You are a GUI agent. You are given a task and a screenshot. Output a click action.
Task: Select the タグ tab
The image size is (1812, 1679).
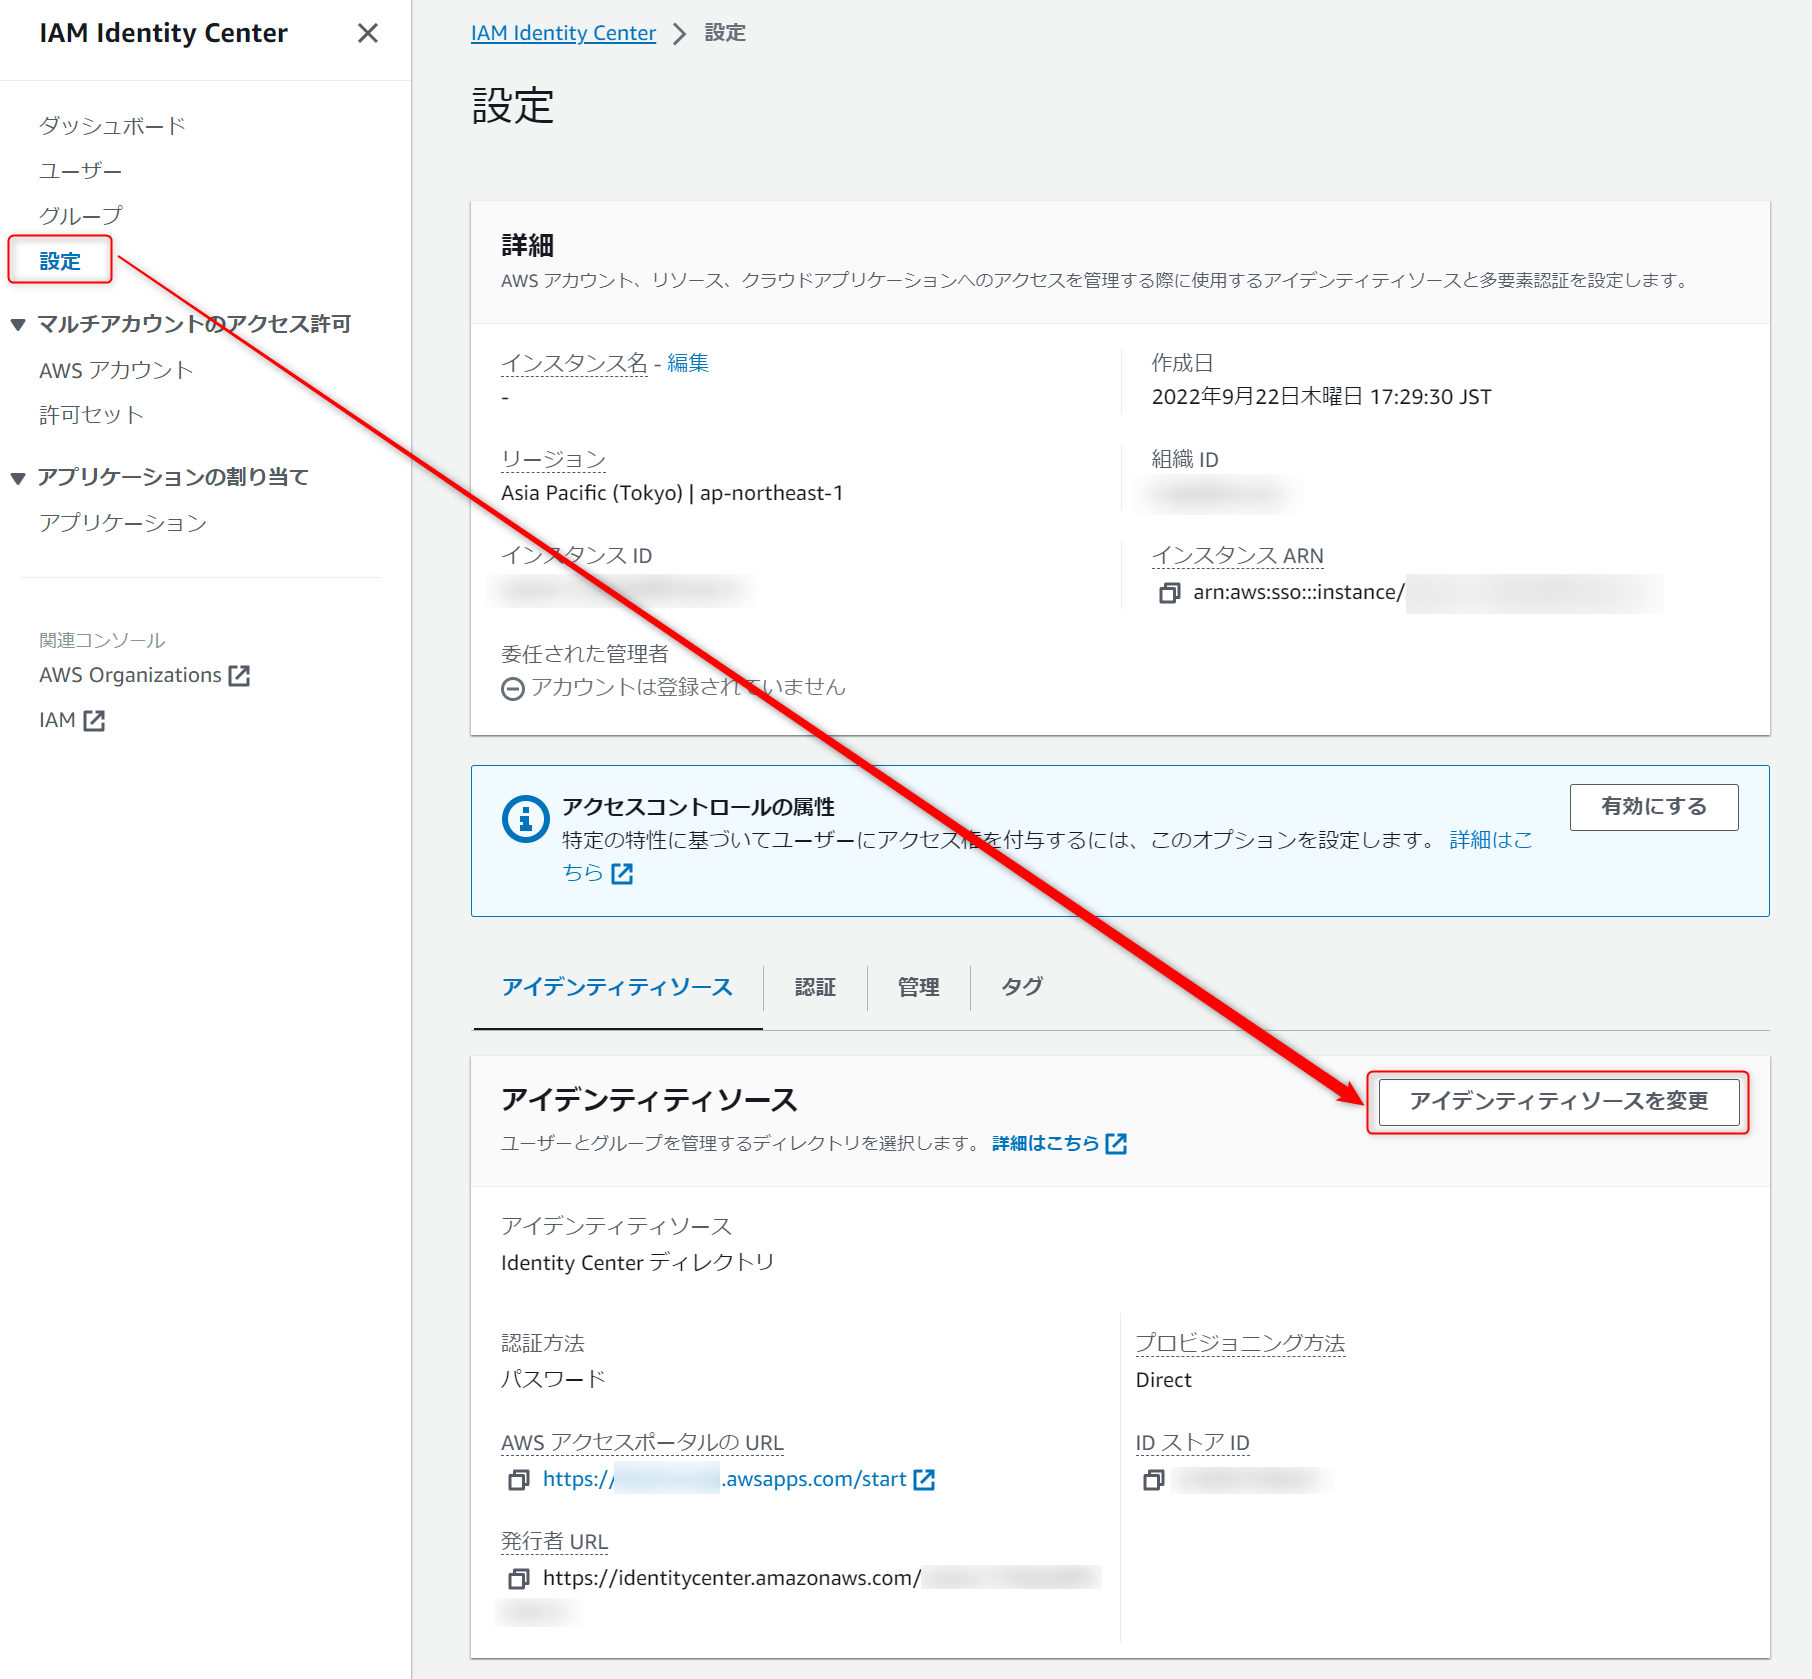pos(1022,988)
